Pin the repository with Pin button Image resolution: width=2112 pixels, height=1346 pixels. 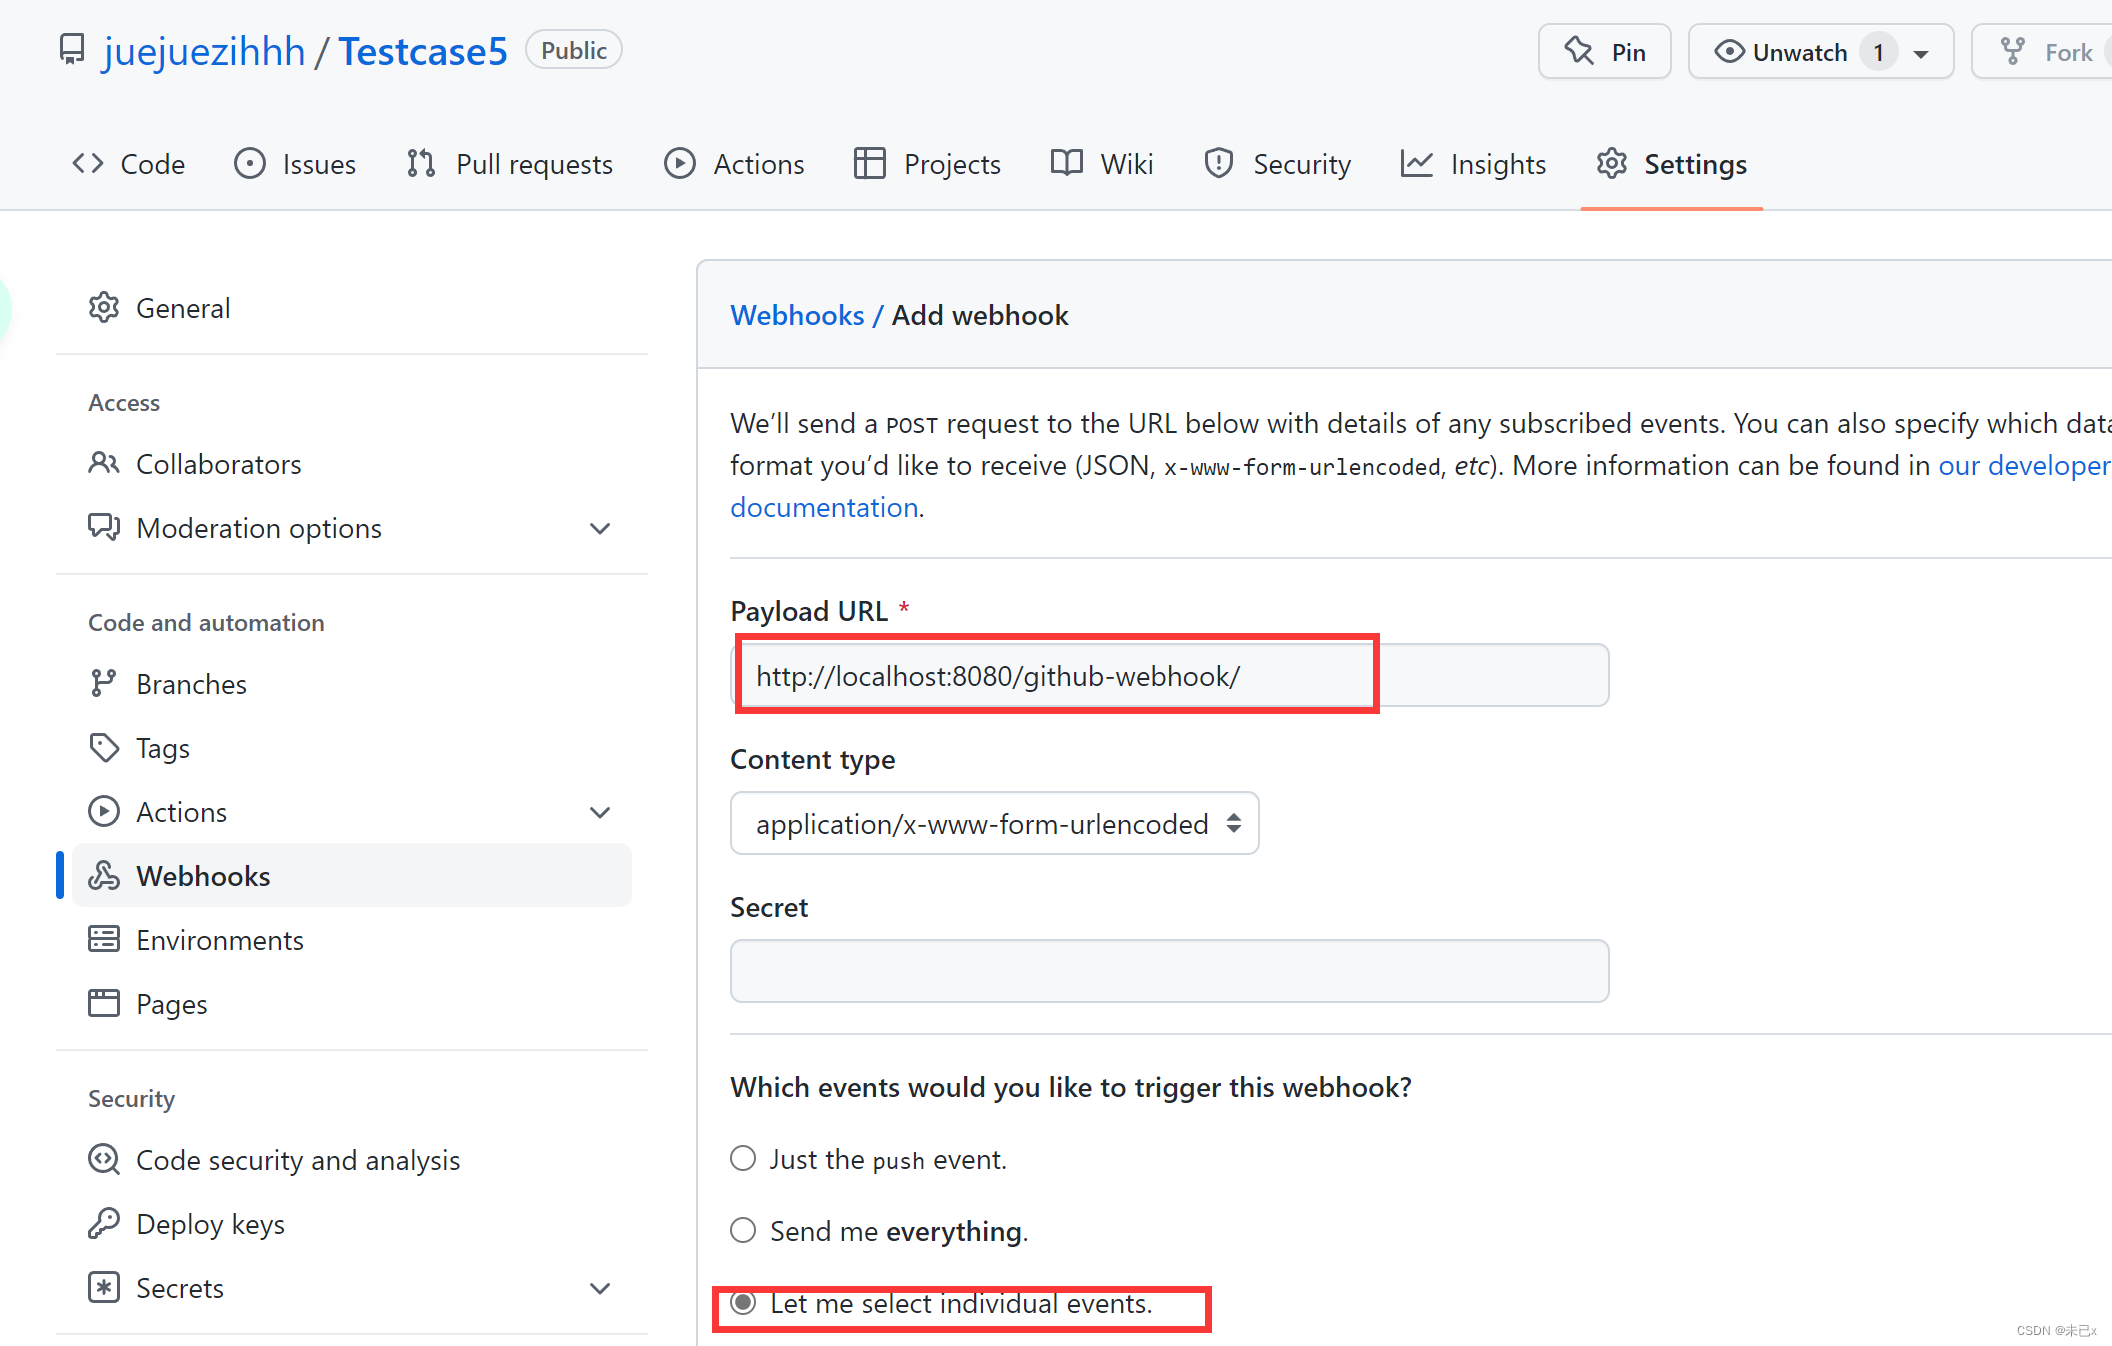tap(1604, 52)
